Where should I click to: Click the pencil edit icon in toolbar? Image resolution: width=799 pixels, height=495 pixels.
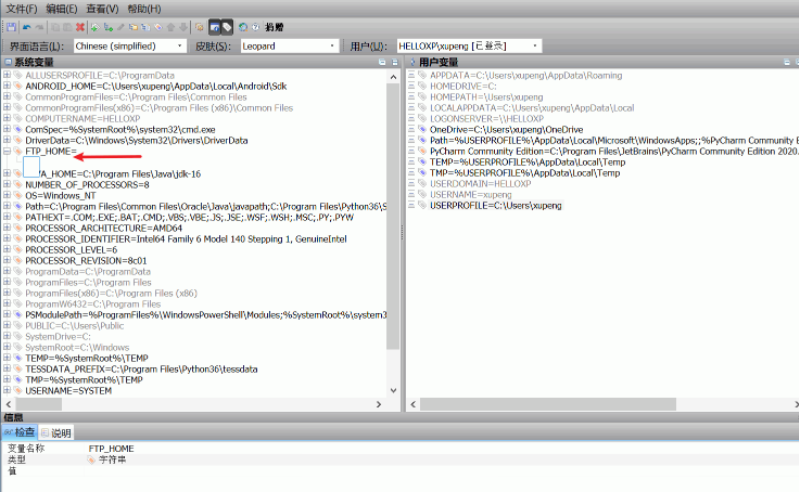(x=120, y=27)
